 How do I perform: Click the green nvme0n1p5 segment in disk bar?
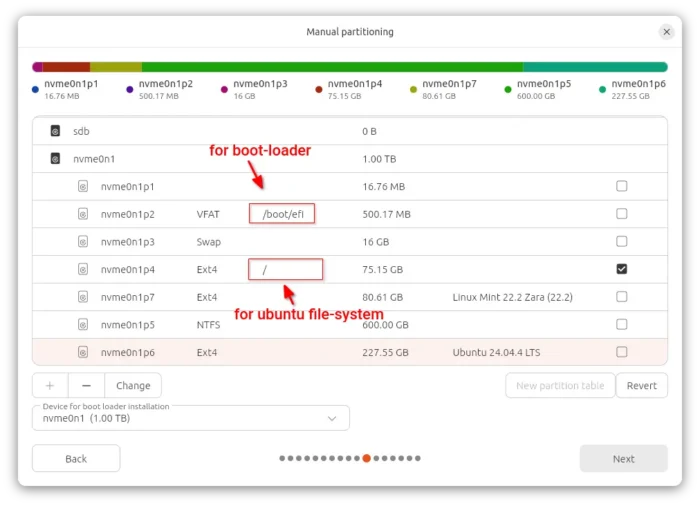point(330,67)
